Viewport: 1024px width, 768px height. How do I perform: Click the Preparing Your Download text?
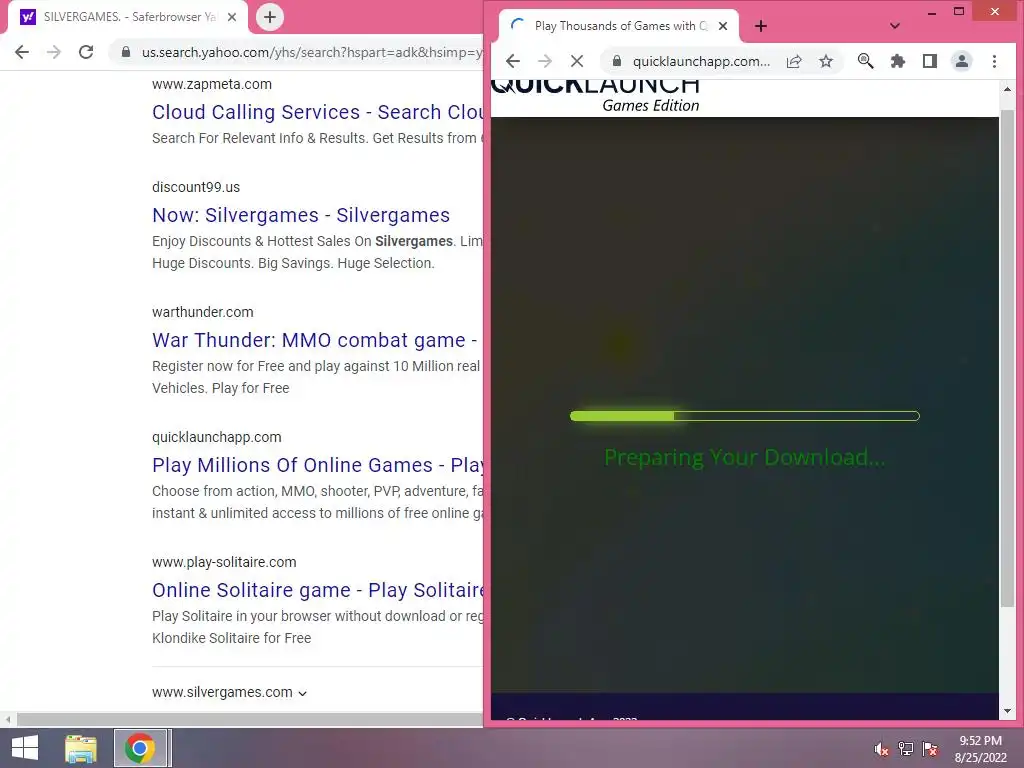[744, 457]
